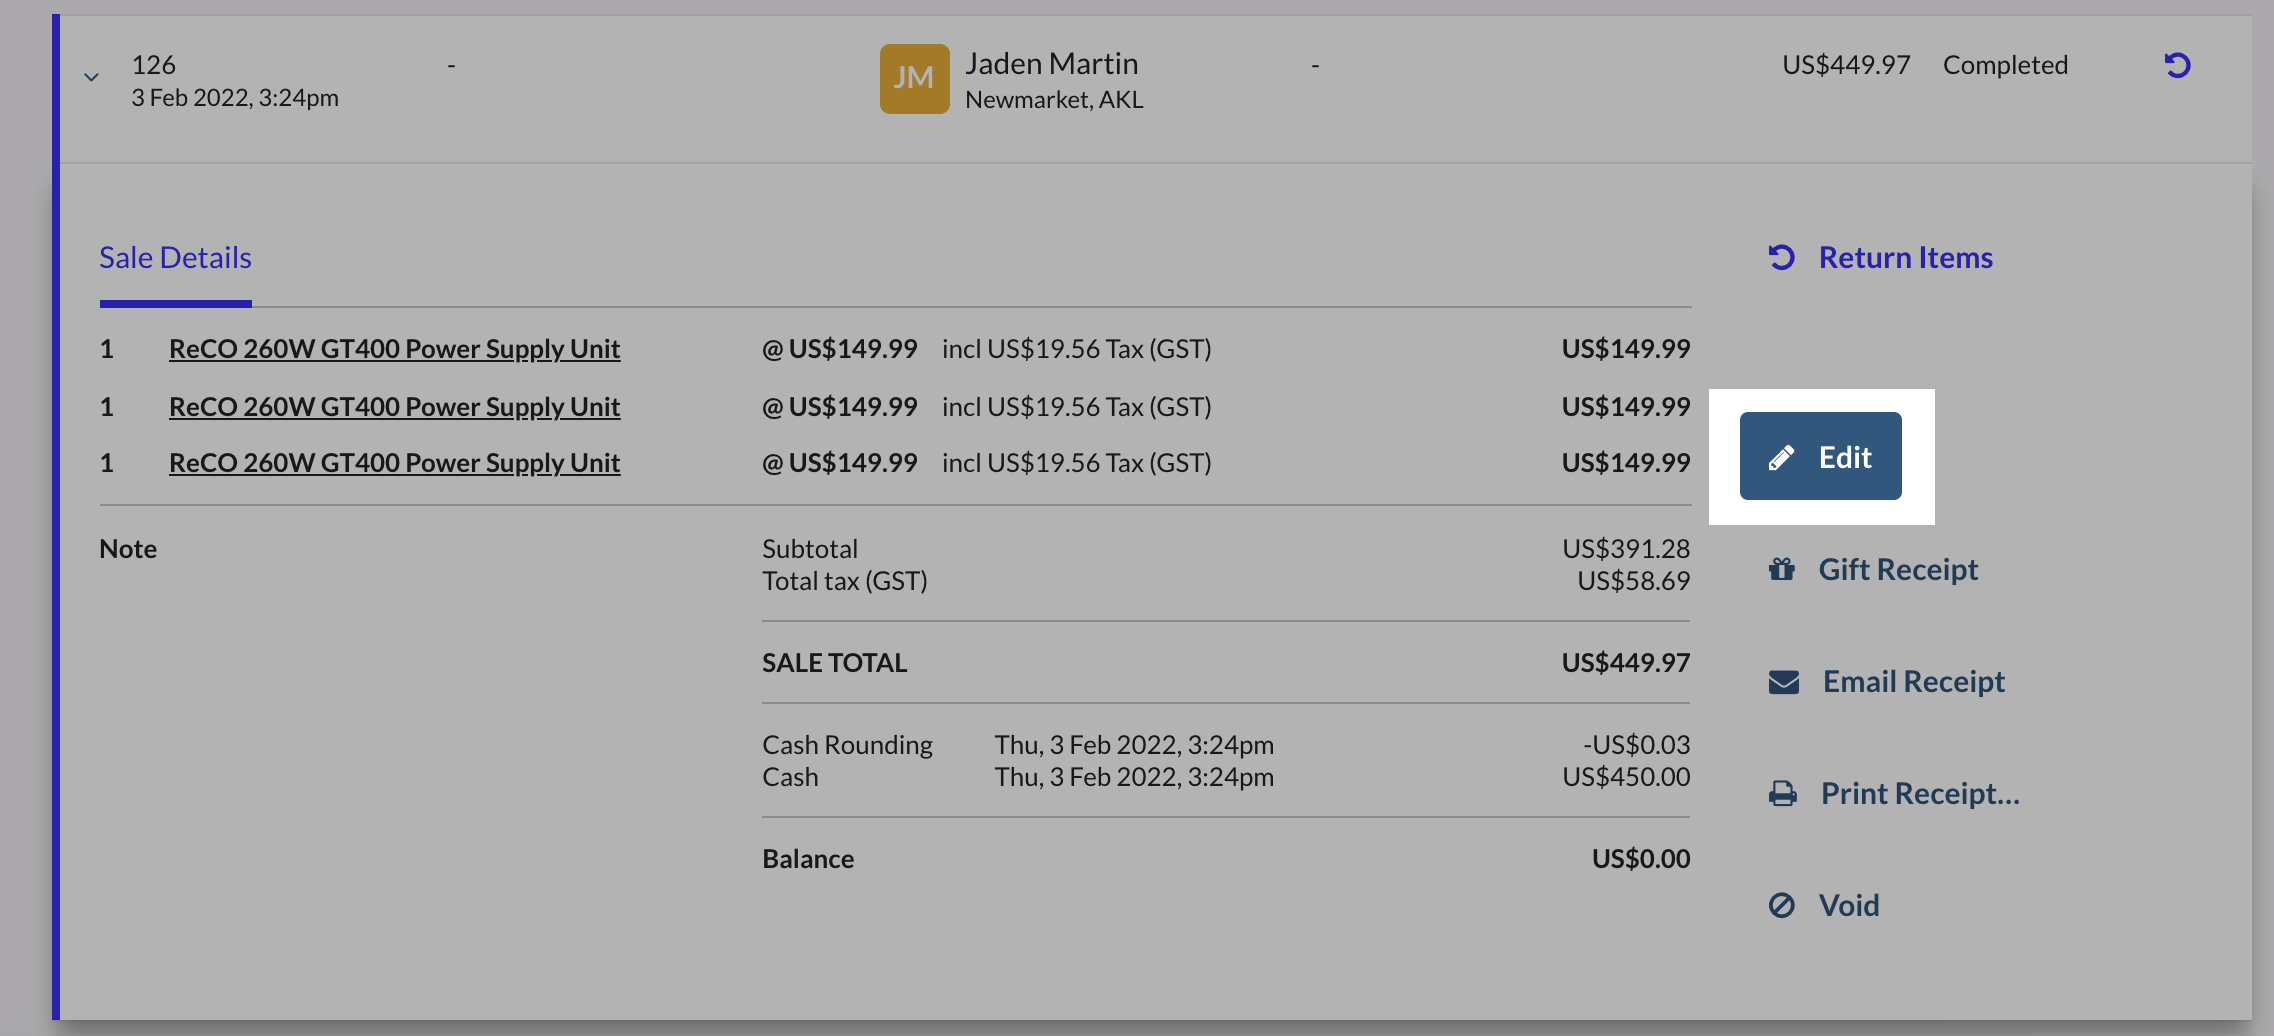The width and height of the screenshot is (2274, 1036).
Task: Choose the Gift Receipt text label
Action: 1897,570
